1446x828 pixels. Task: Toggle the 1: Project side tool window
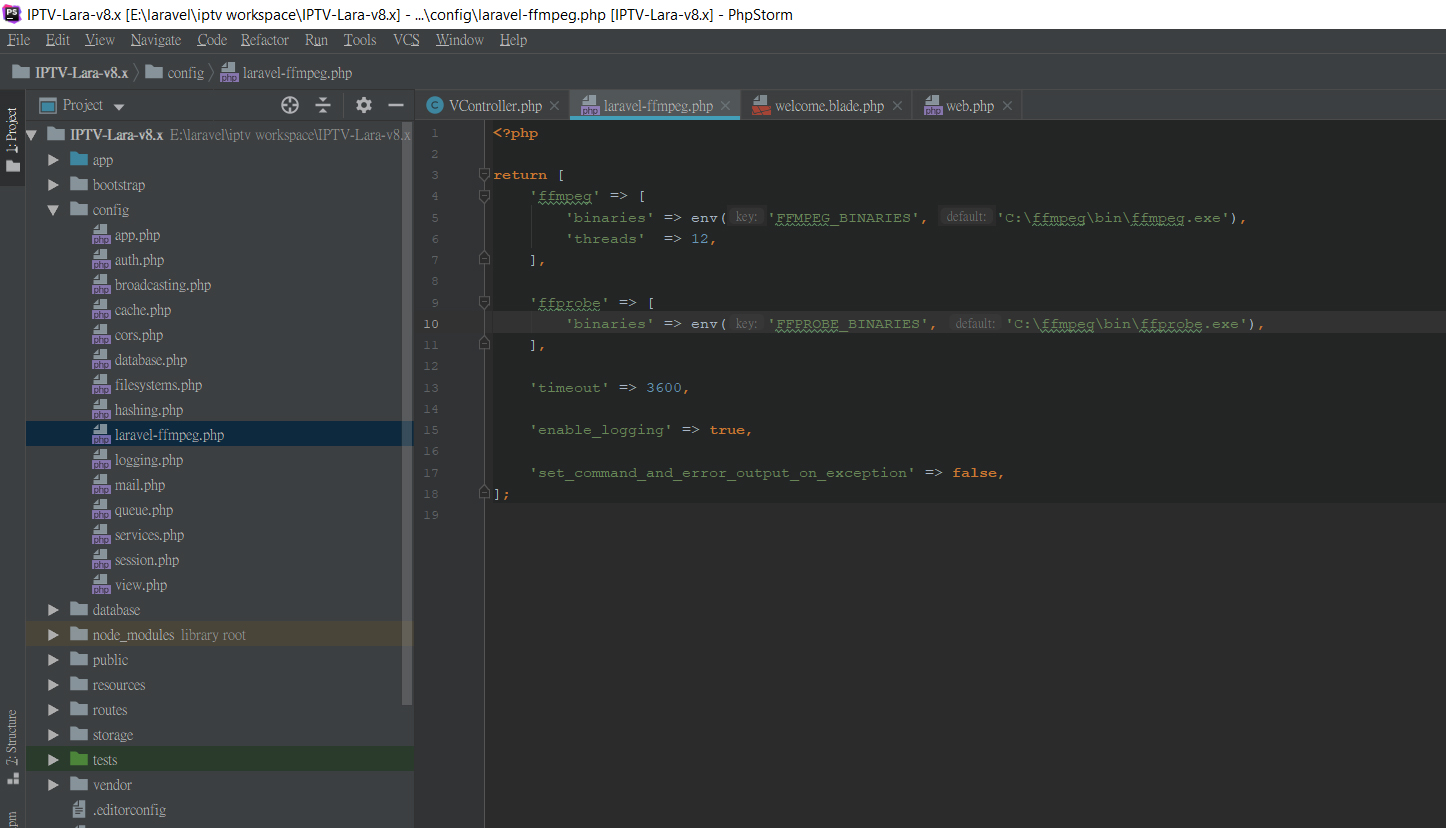point(12,140)
